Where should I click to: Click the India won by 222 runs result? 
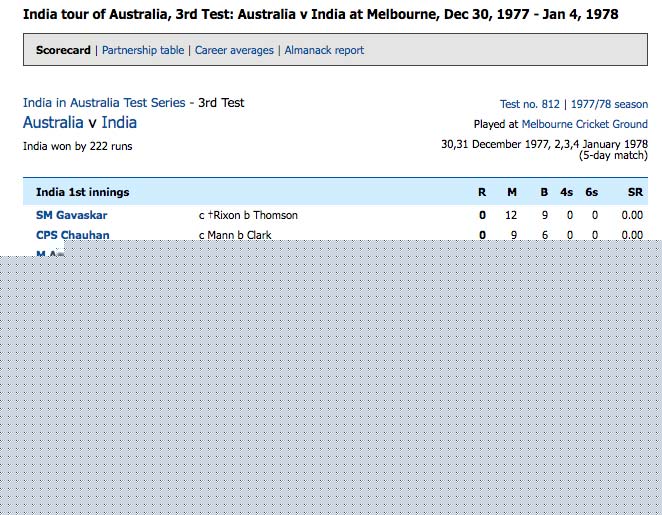click(77, 146)
